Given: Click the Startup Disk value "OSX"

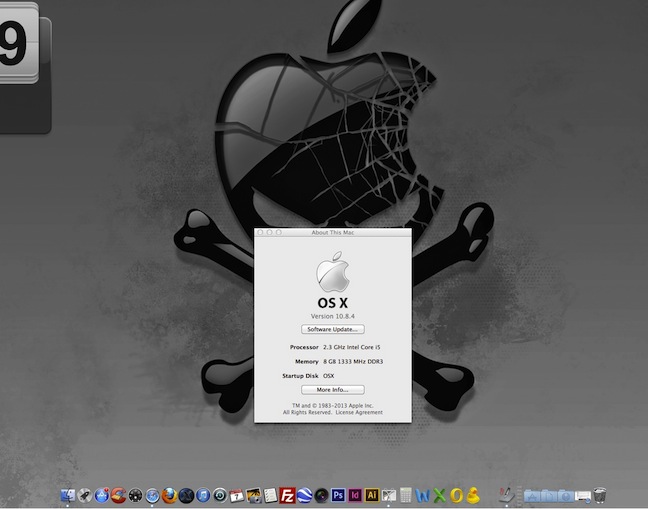Looking at the screenshot, I should tap(329, 376).
